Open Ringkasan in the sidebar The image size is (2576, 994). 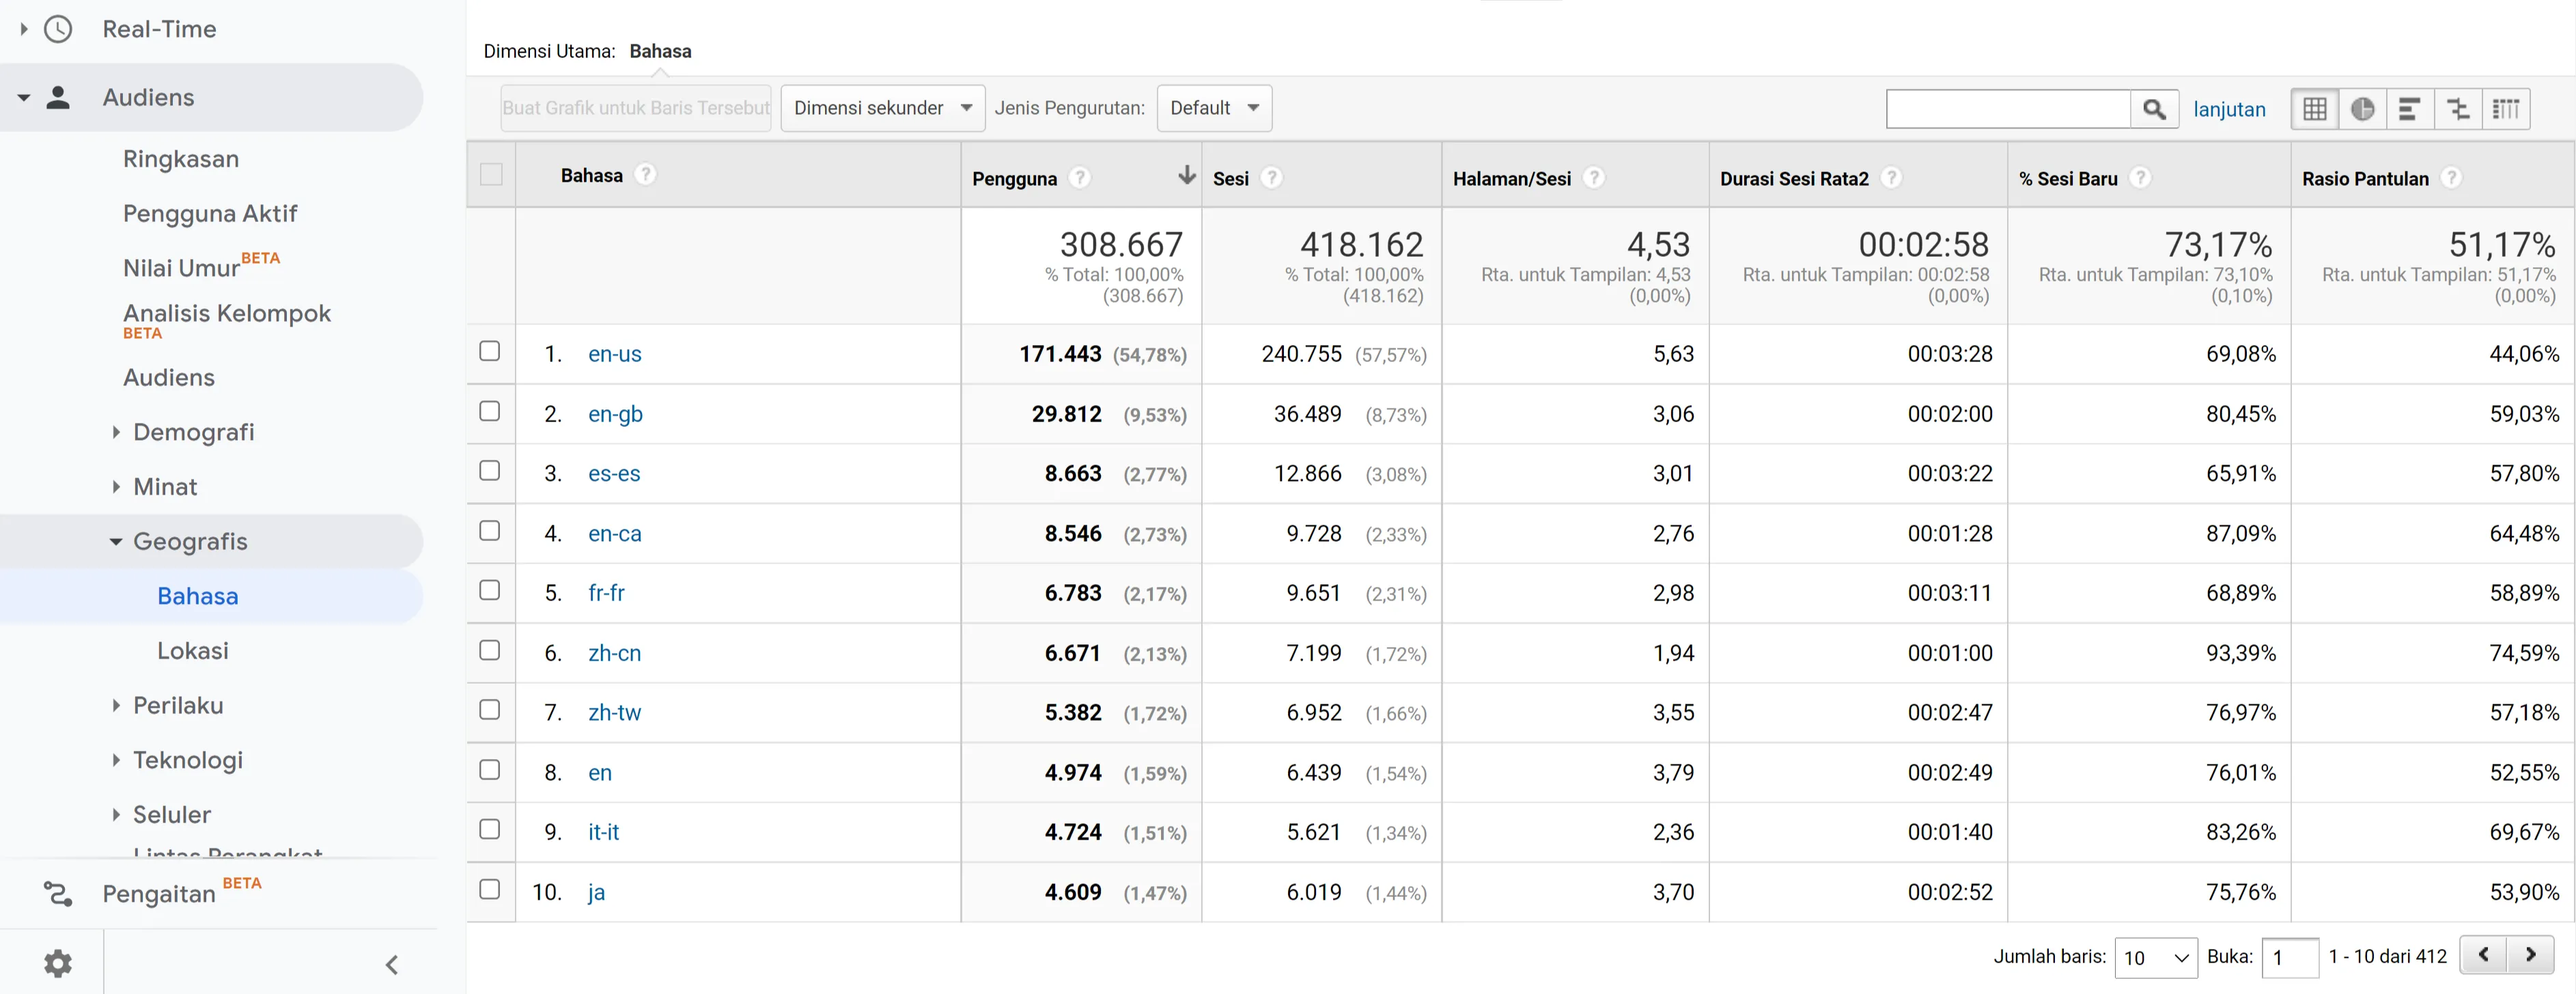coord(181,159)
